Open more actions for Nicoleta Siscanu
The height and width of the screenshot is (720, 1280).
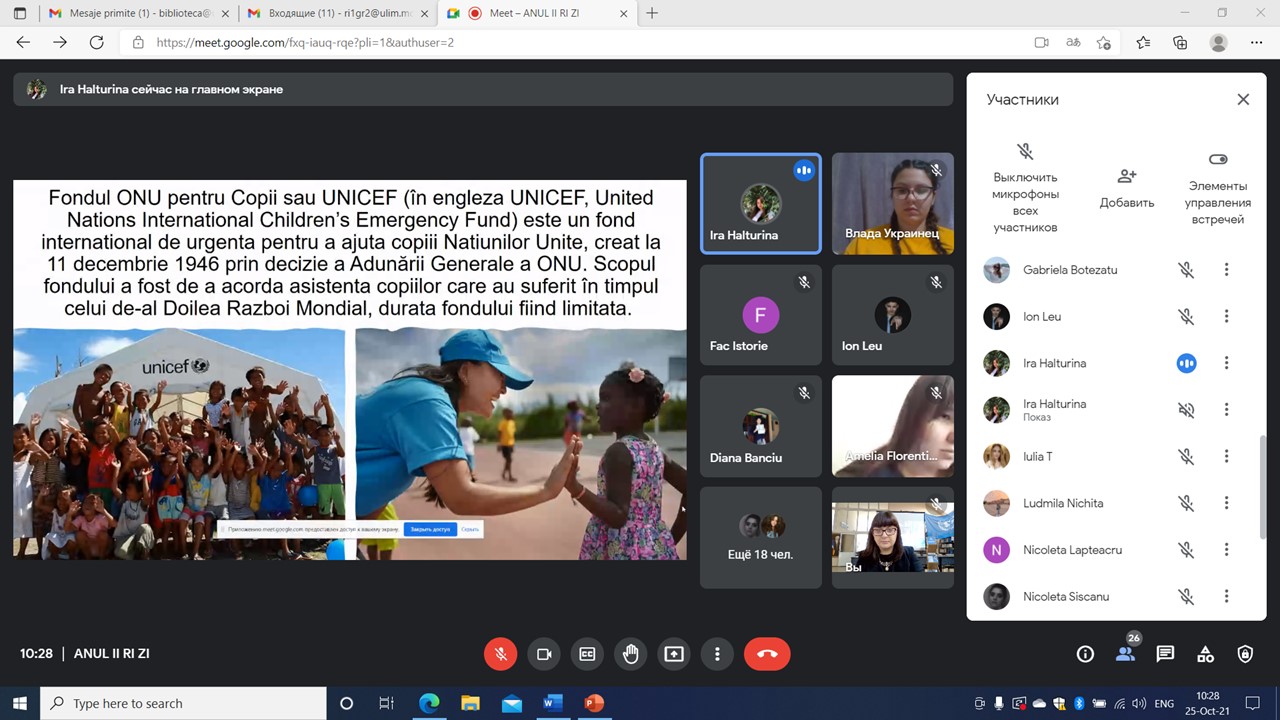(1226, 597)
